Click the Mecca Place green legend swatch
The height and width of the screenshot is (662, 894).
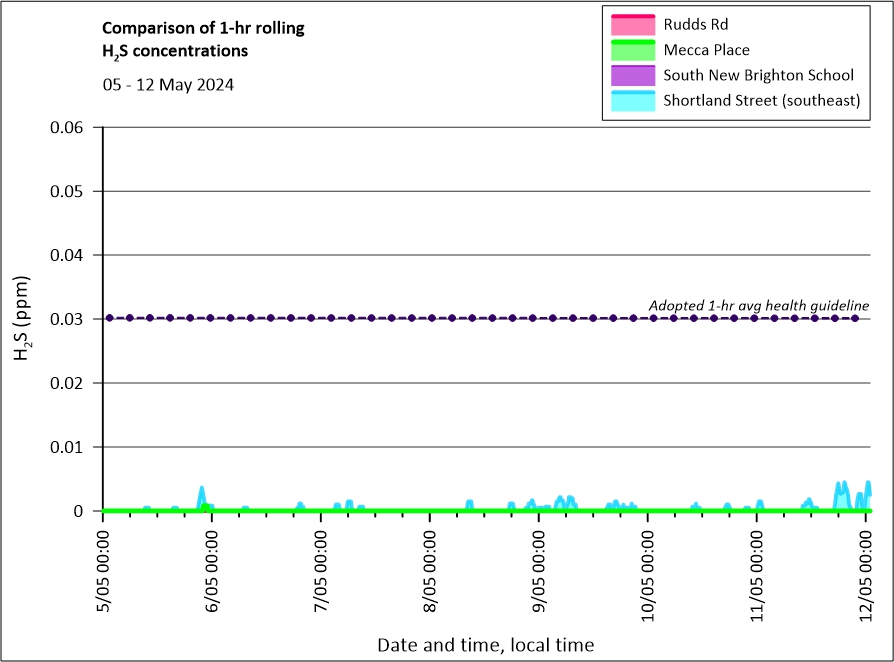pos(631,49)
